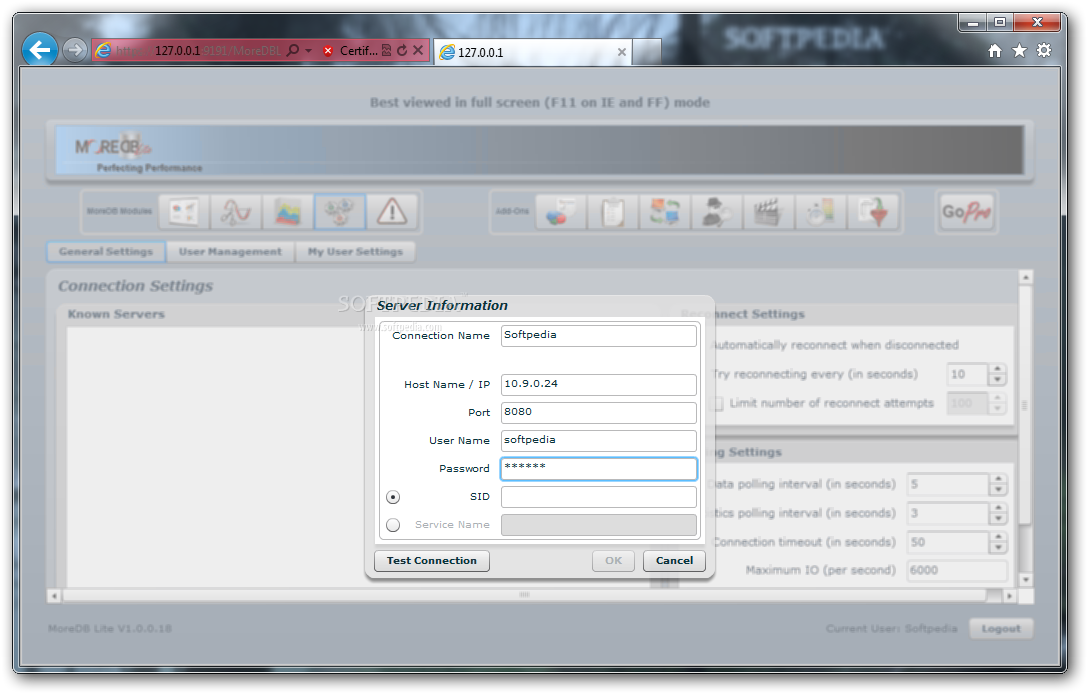Open the stopwatch gauge add-on icon

[820, 212]
